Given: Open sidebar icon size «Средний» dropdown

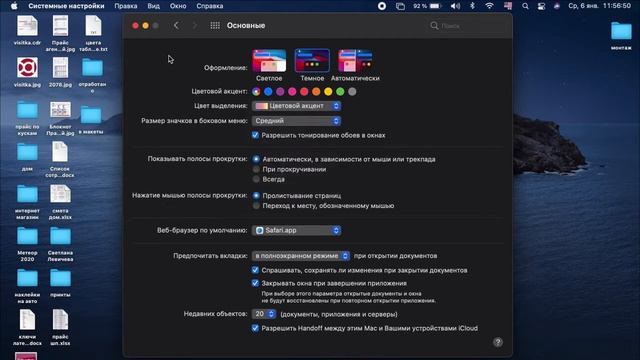Looking at the screenshot, I should 296,121.
